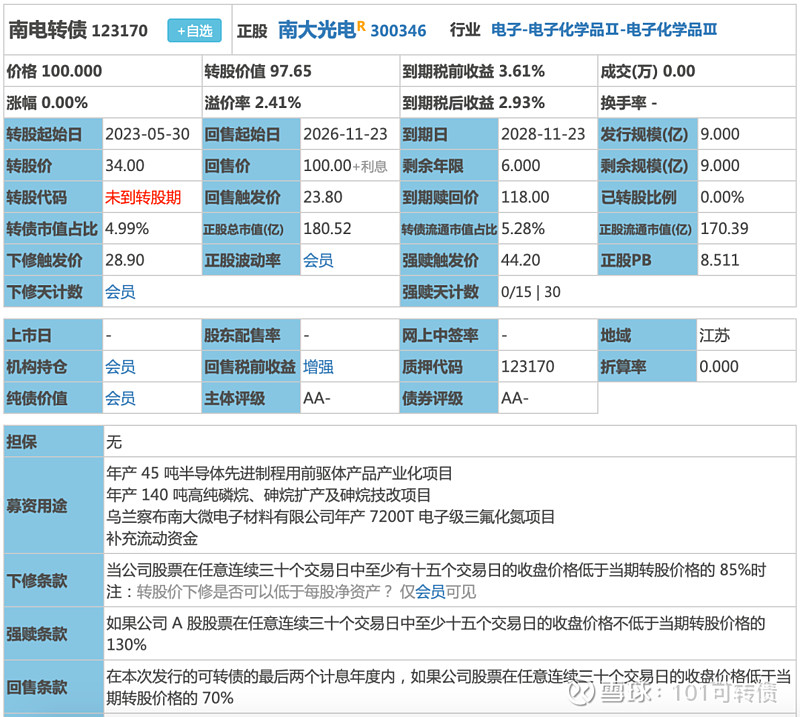Click the 剩余规模(亿) value 9.000
Screen dimensions: 800x717
719,166
